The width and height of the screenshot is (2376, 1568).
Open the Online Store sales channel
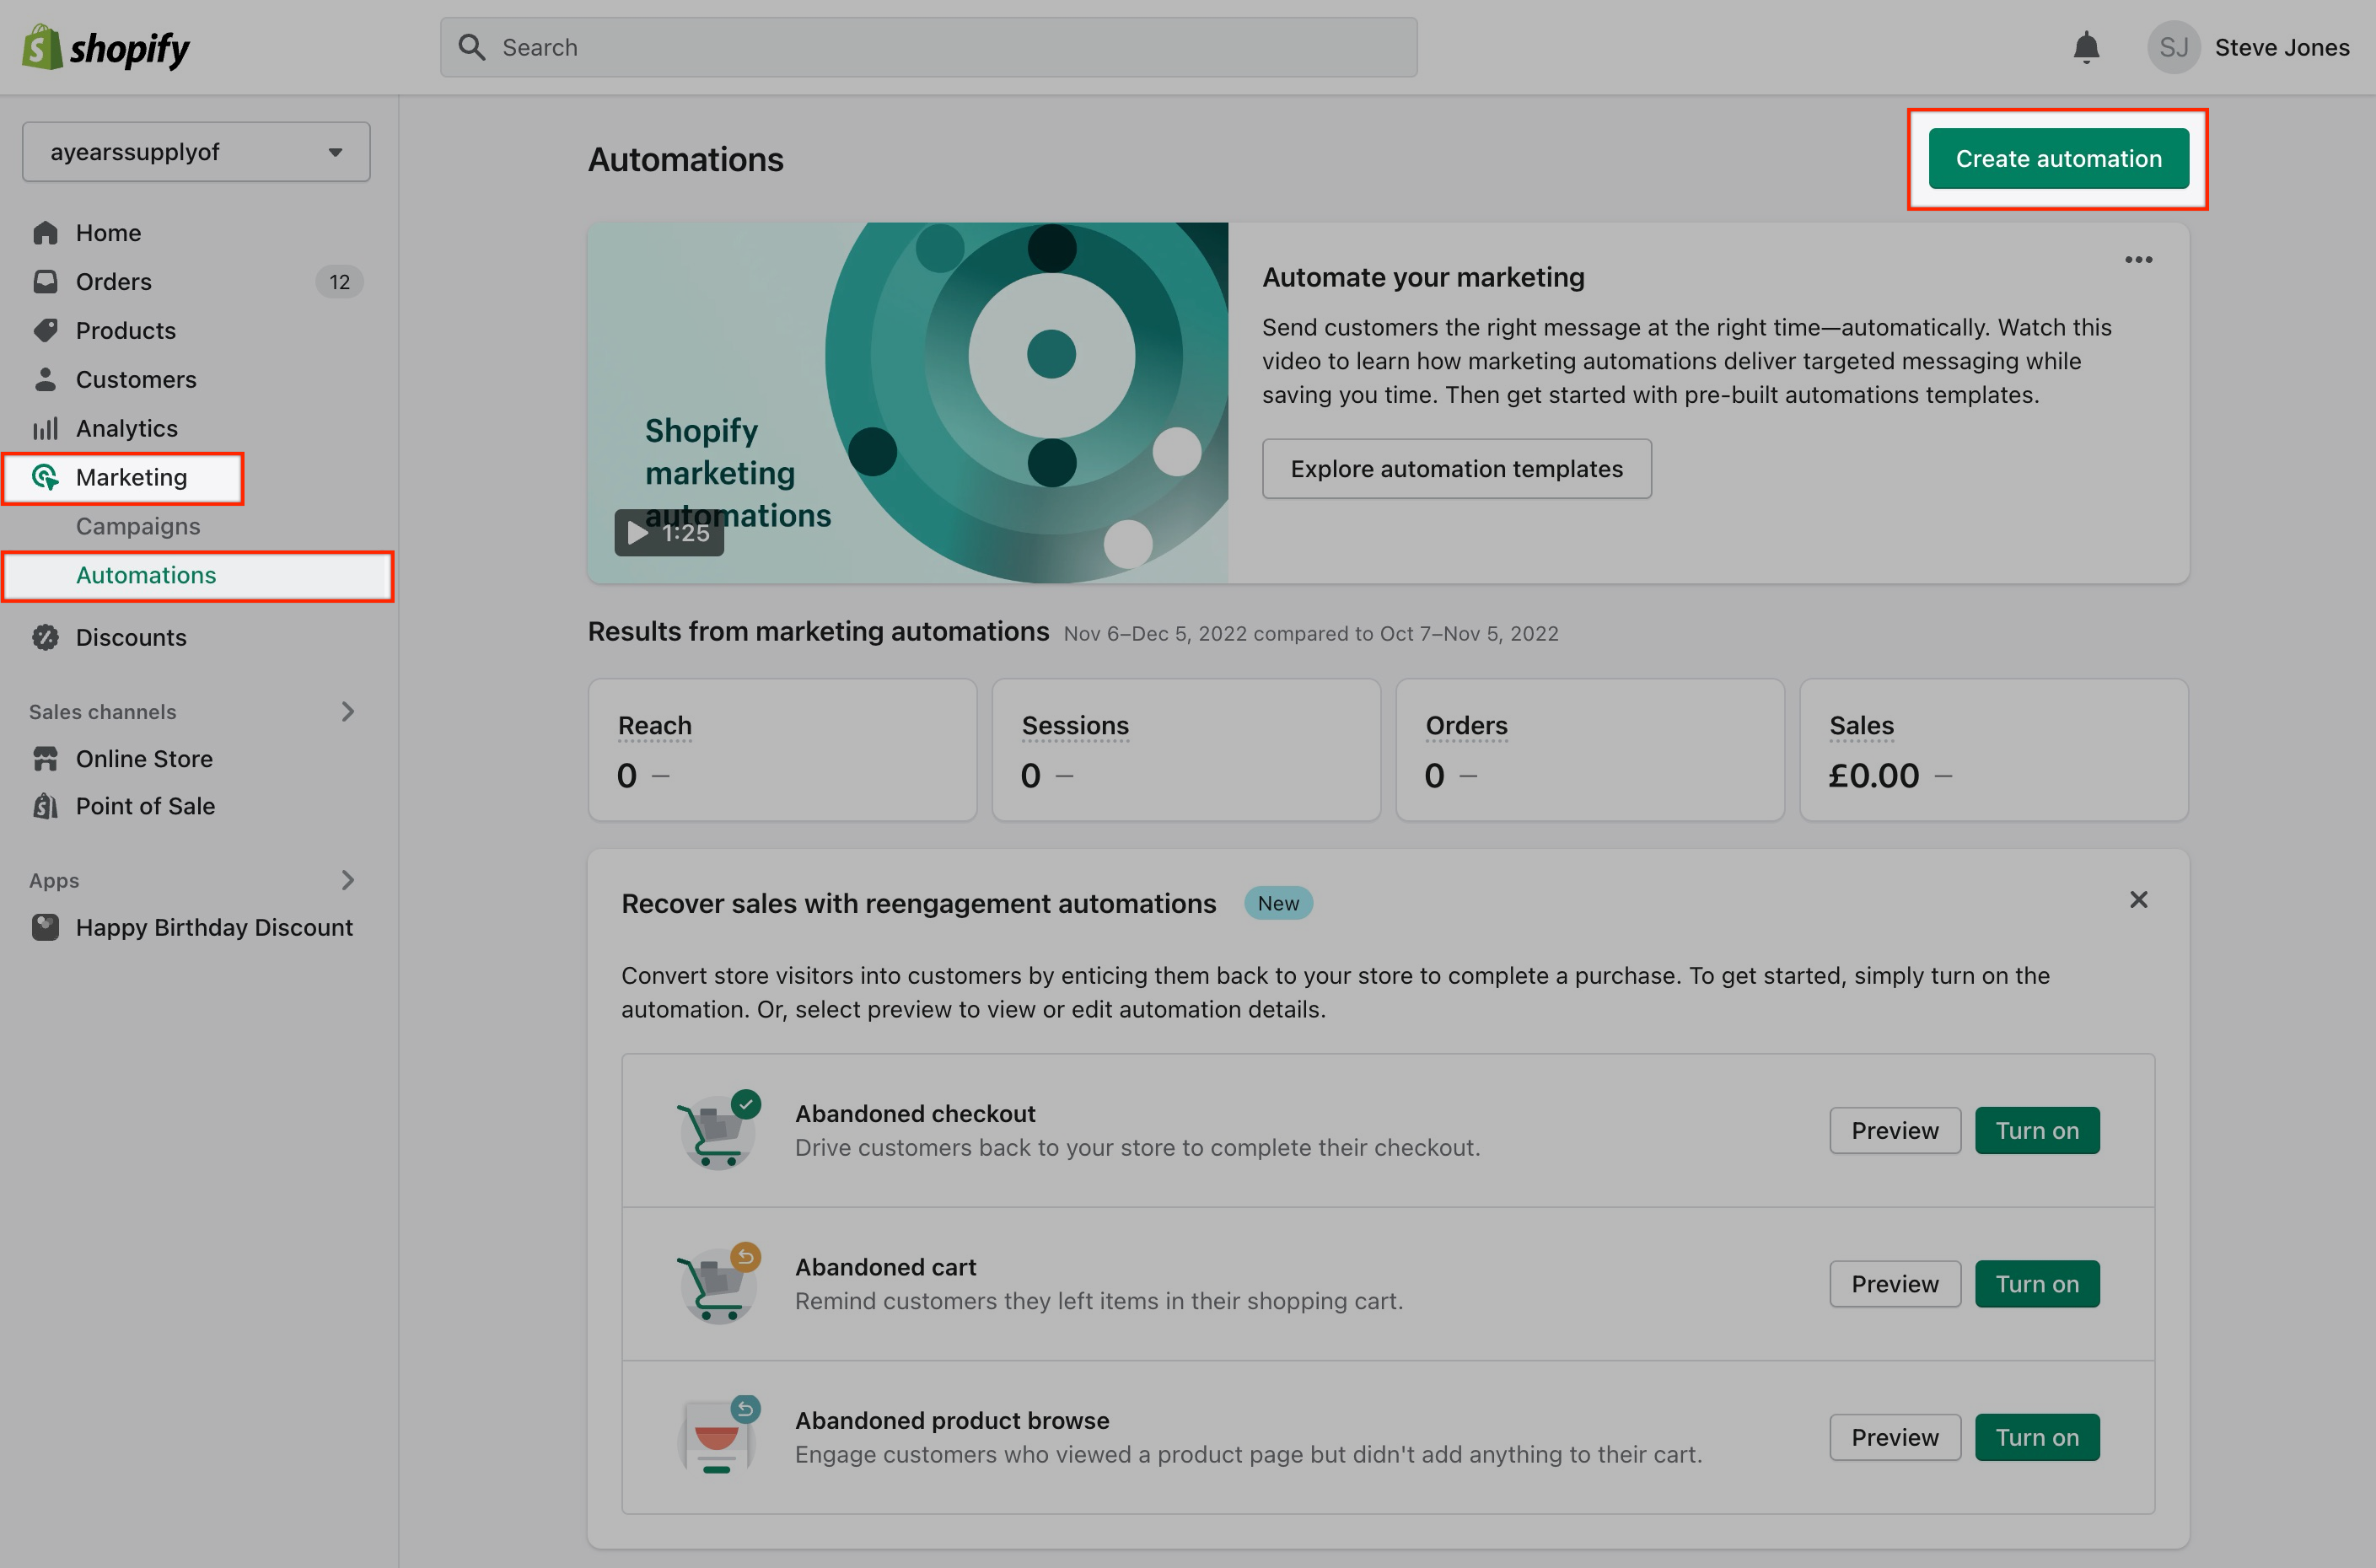coord(144,759)
